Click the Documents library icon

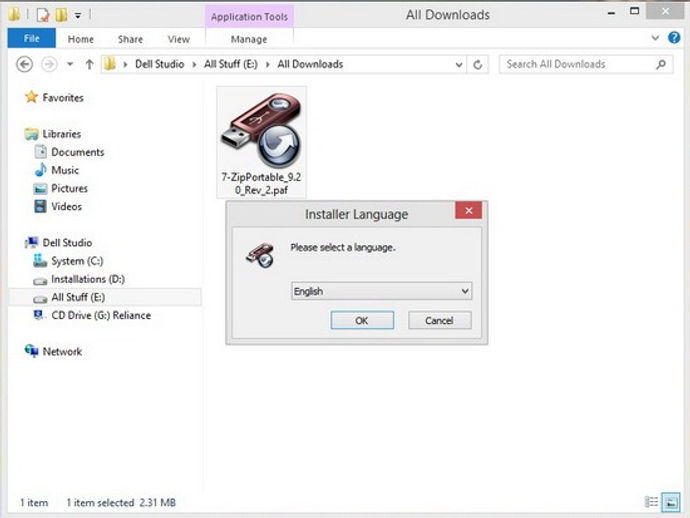pyautogui.click(x=40, y=152)
